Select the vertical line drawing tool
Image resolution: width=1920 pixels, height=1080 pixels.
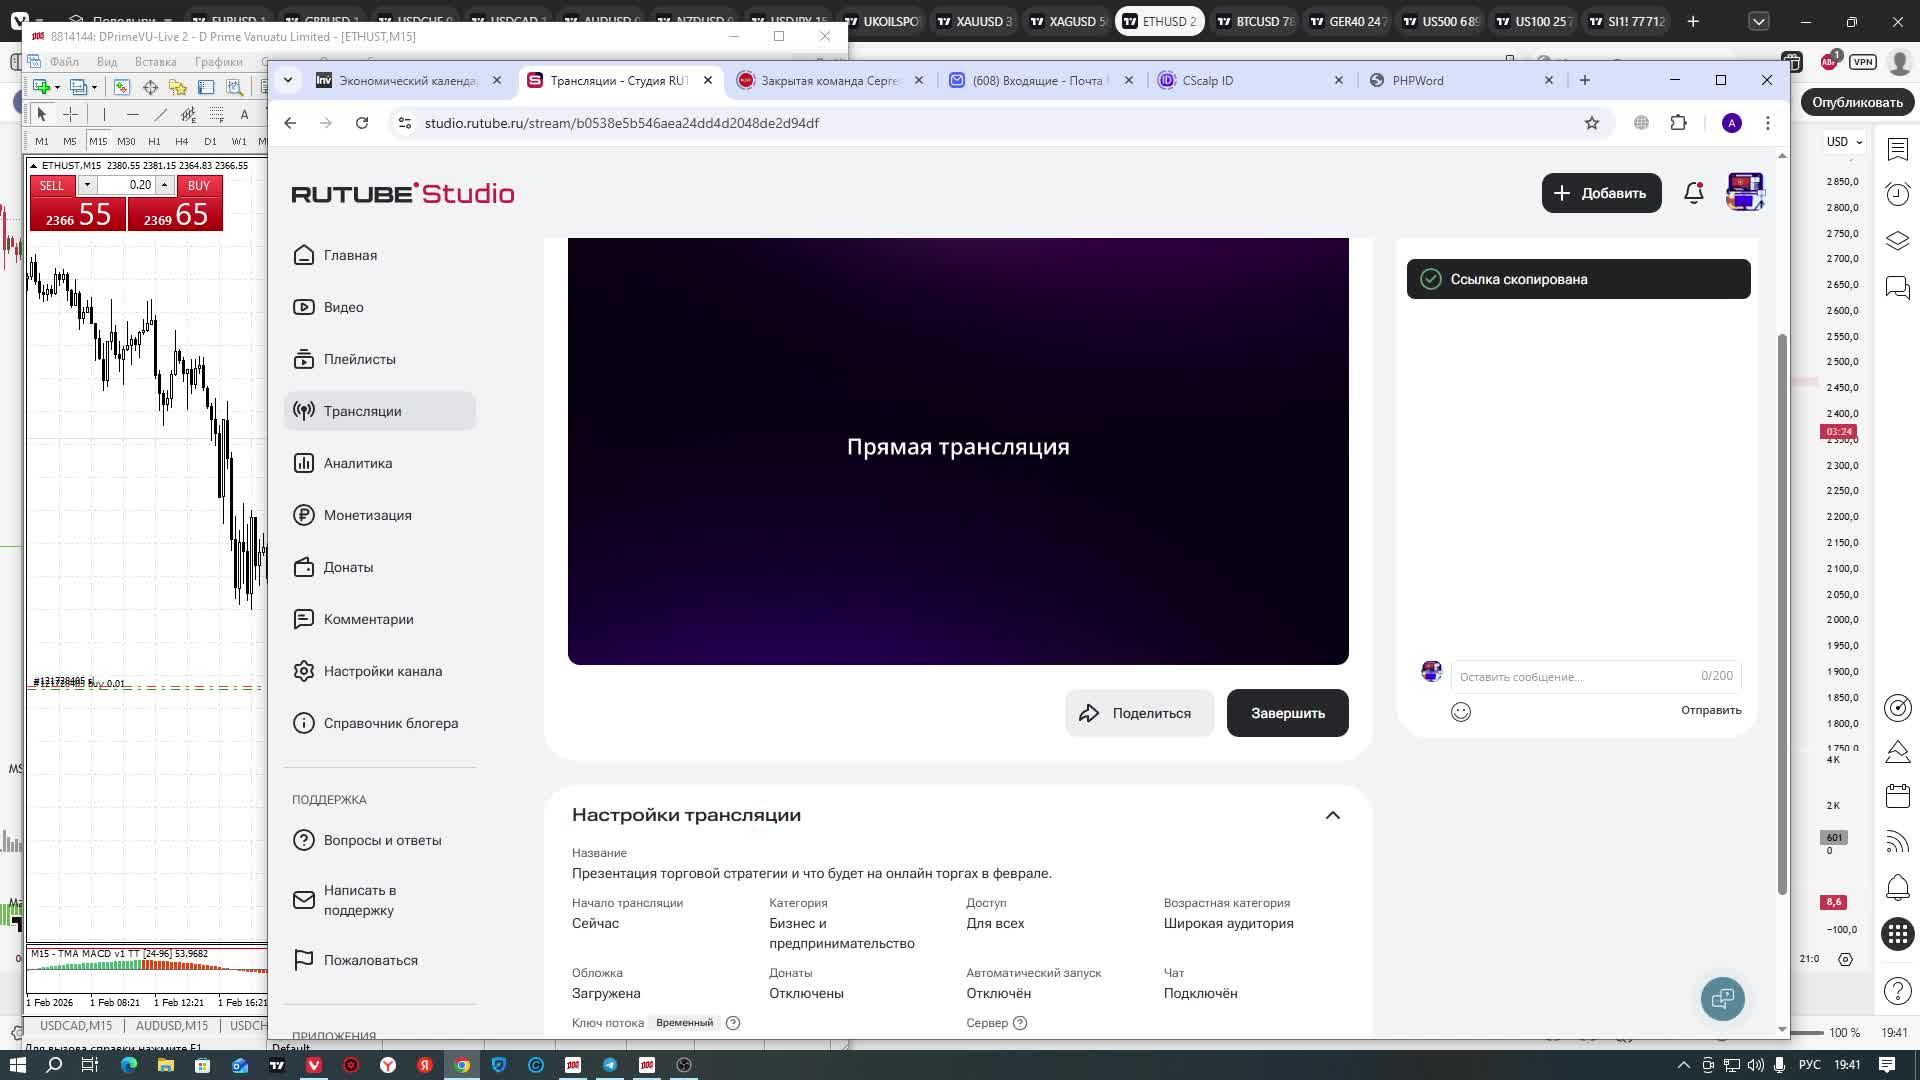[x=104, y=114]
